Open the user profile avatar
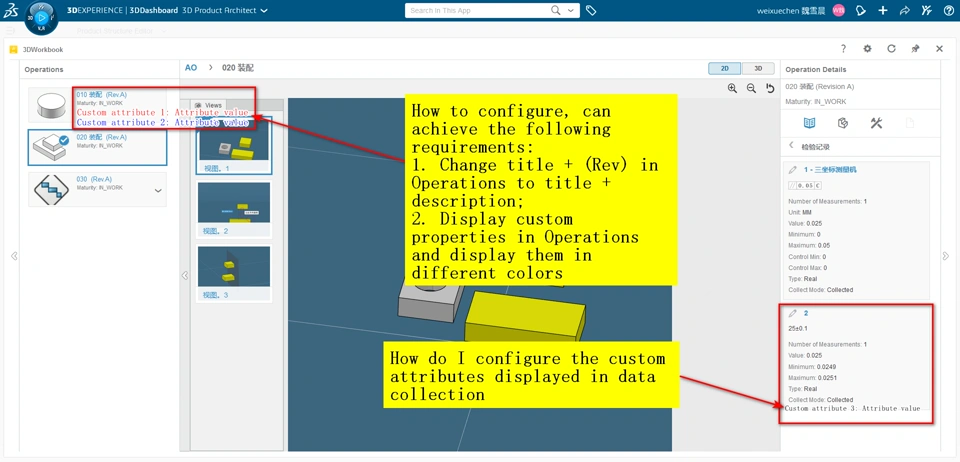960x462 pixels. coord(839,10)
